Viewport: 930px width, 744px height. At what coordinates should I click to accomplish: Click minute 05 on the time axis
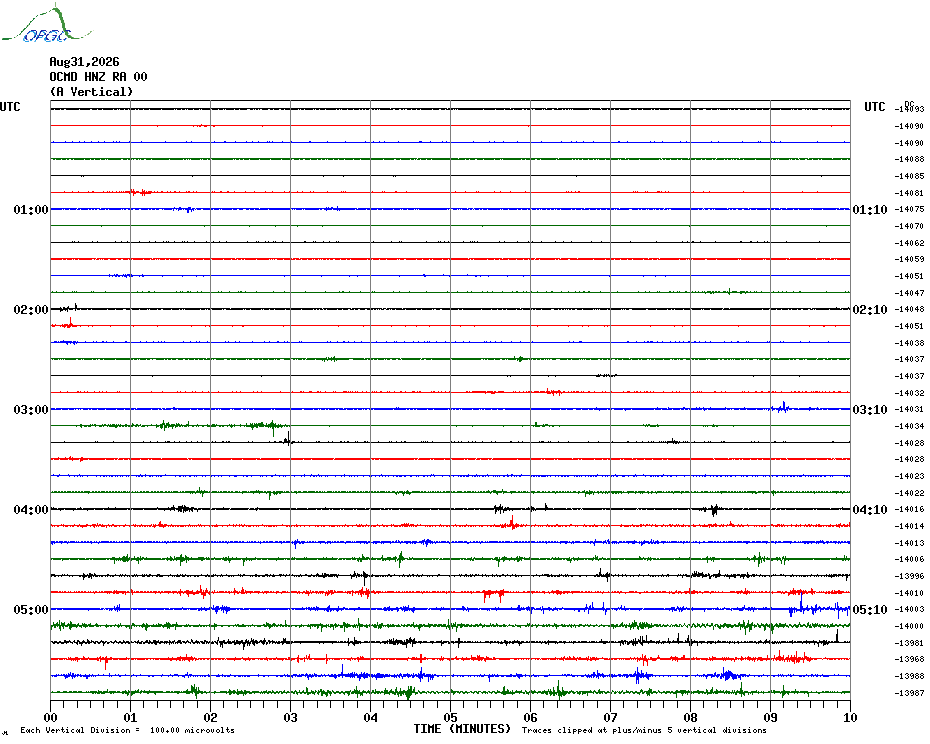tap(451, 717)
